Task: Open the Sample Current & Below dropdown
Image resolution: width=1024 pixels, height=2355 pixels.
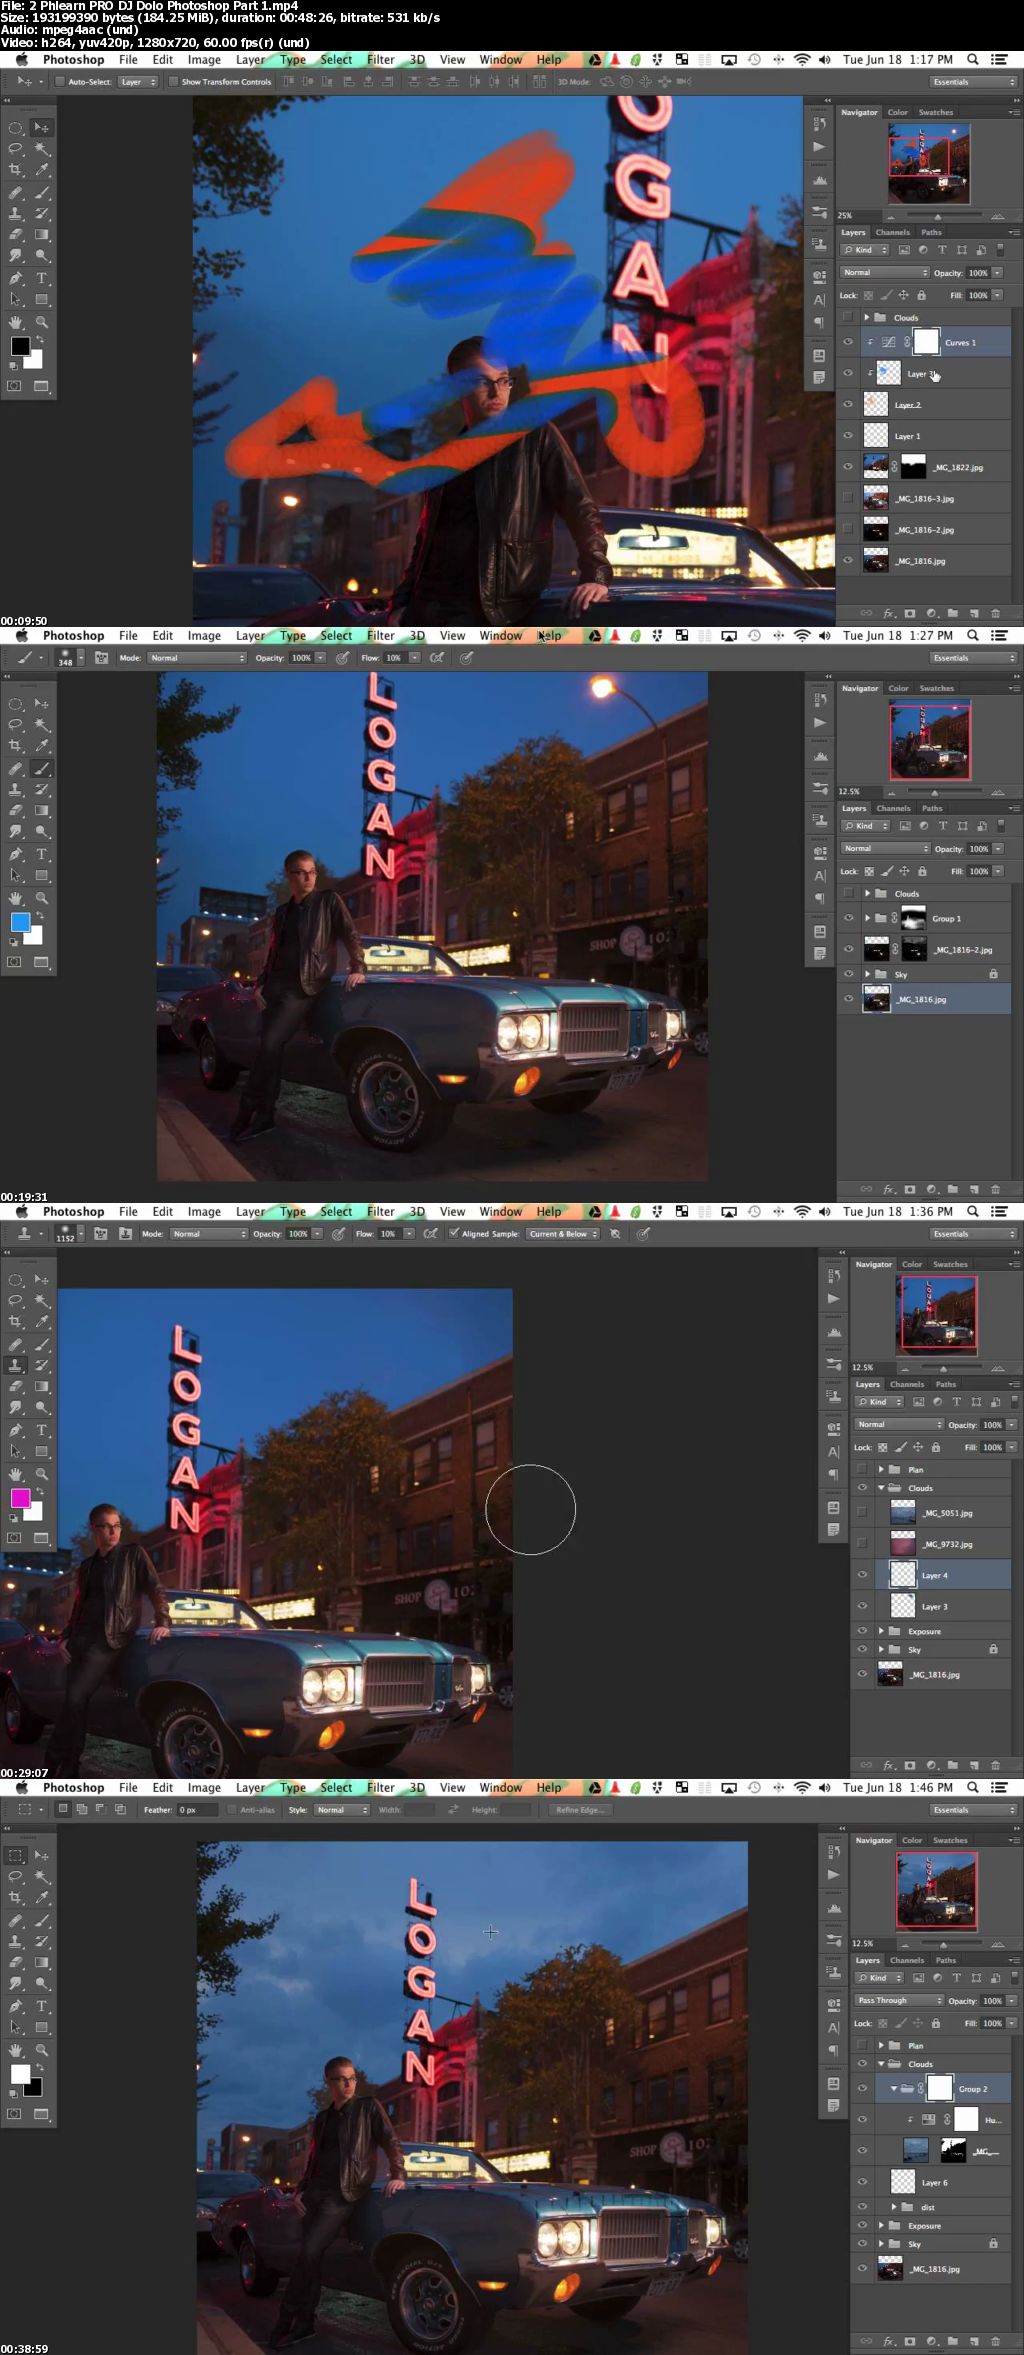Action: [563, 1234]
